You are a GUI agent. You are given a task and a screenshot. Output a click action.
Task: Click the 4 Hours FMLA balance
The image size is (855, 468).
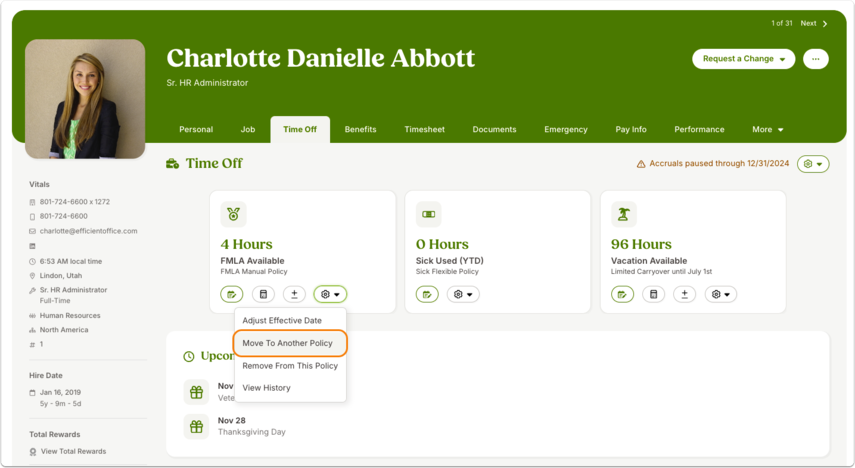click(x=246, y=244)
